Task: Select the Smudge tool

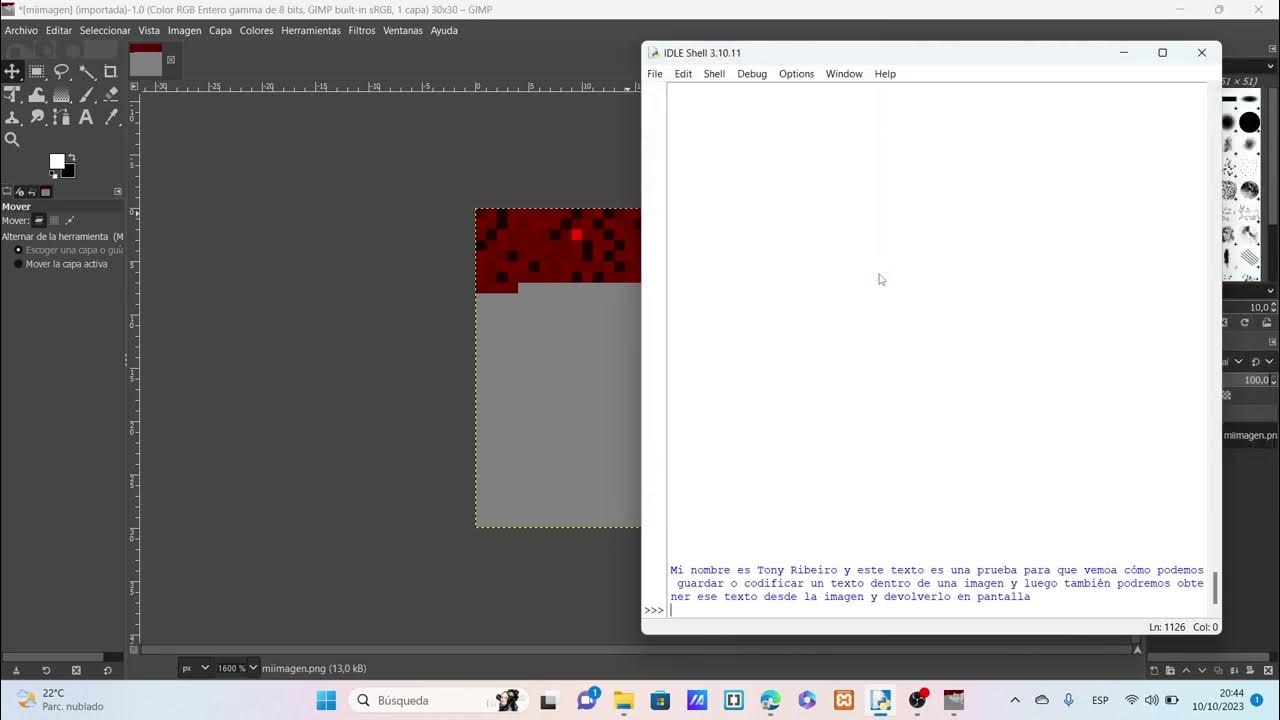Action: pyautogui.click(x=37, y=118)
